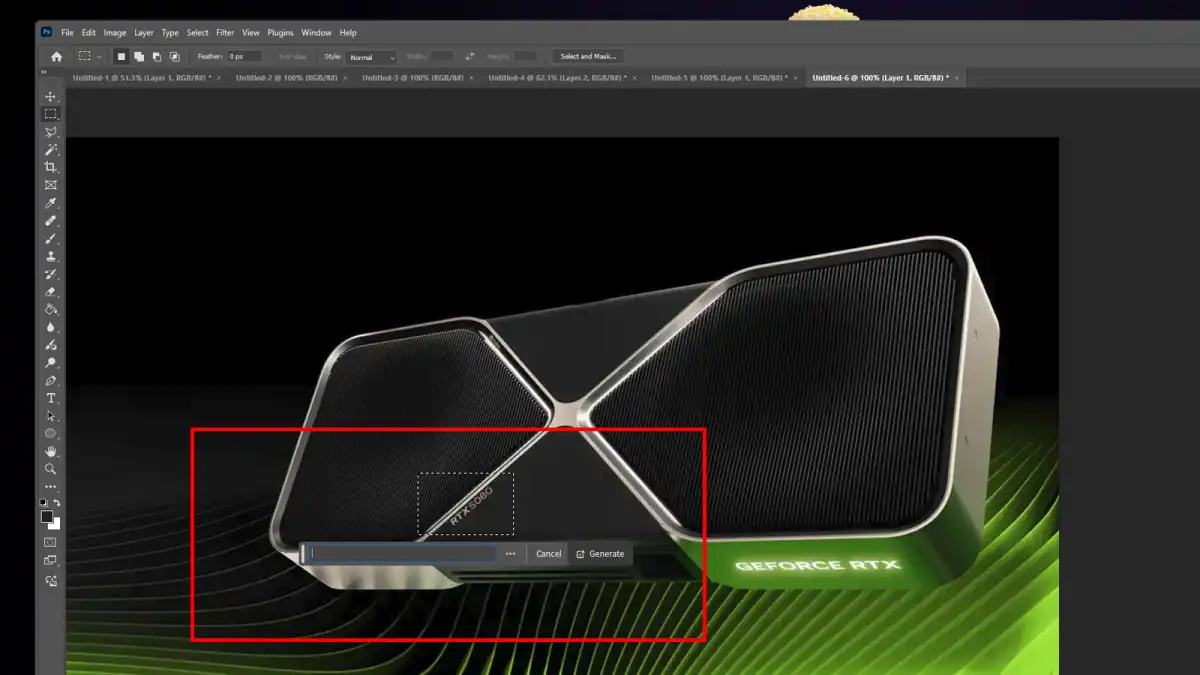The width and height of the screenshot is (1200, 675).
Task: Select the Move tool
Action: [x=51, y=97]
